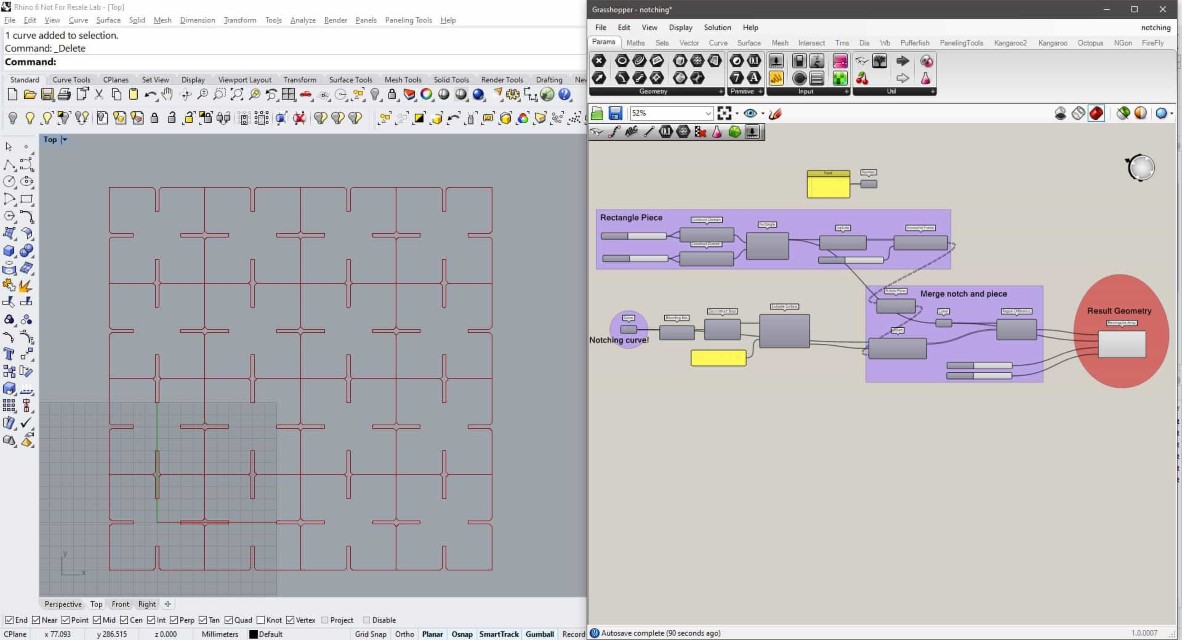Toggle the Perp osnap checkbox

(174, 620)
